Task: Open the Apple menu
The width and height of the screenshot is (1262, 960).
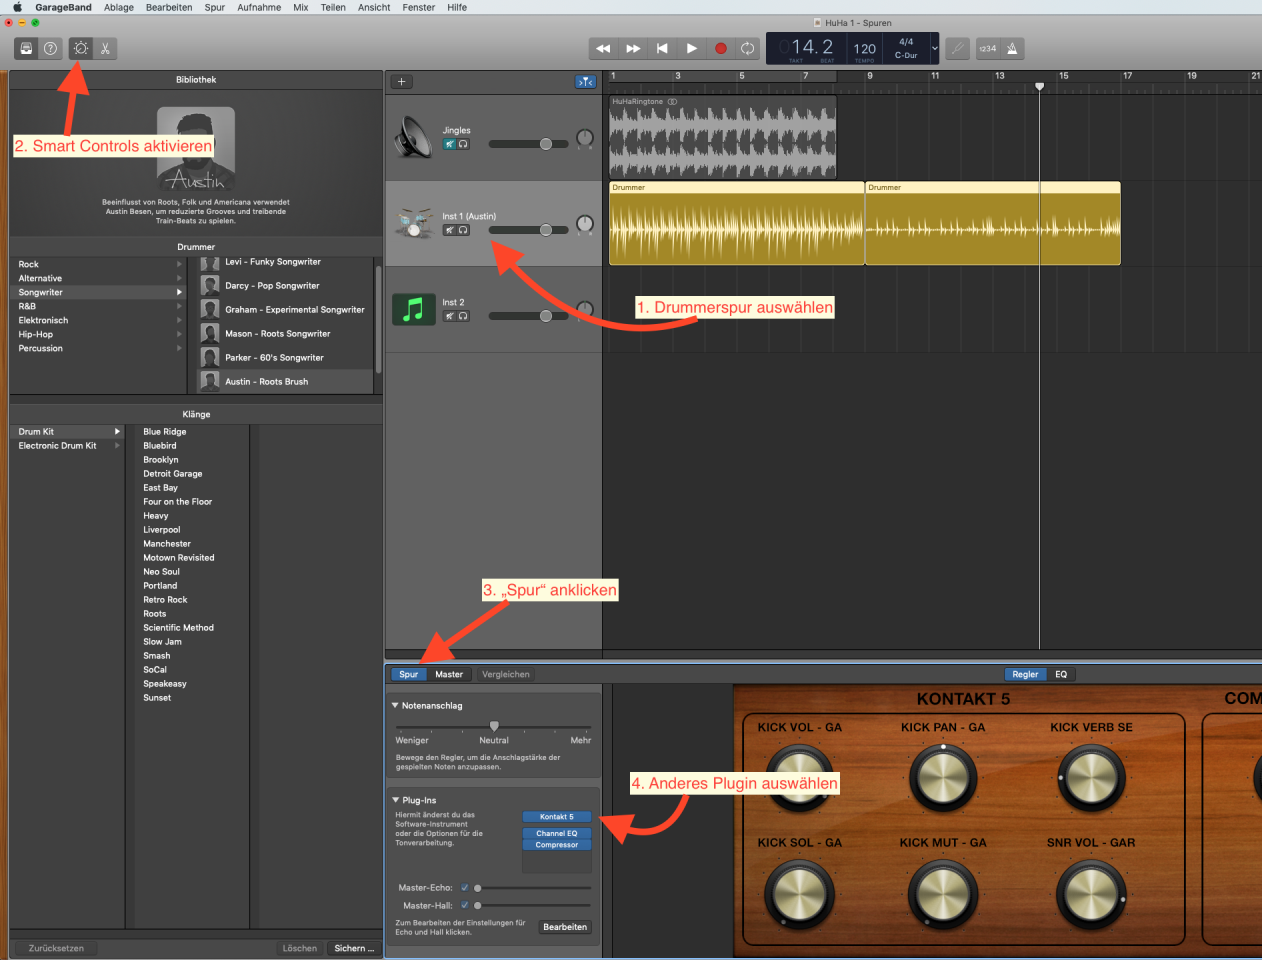Action: [17, 7]
